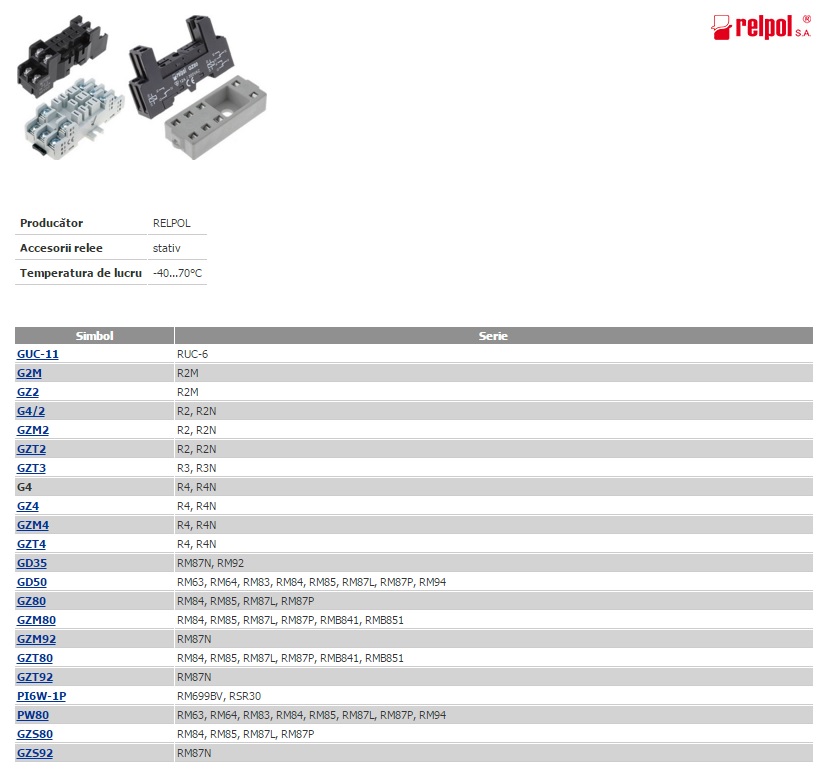
Task: Click the RELPOL producer value
Action: pyautogui.click(x=172, y=223)
